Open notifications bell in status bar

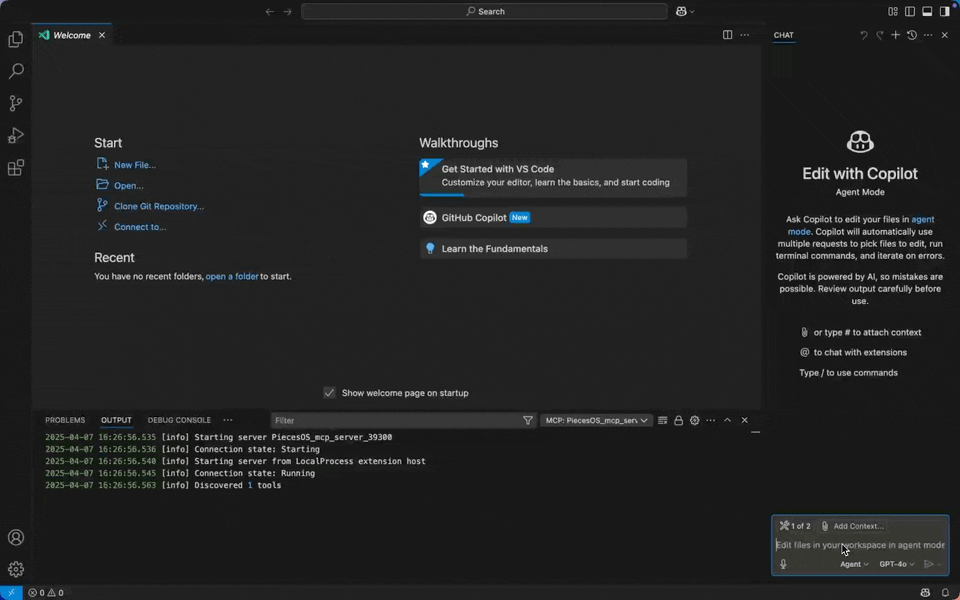(945, 592)
